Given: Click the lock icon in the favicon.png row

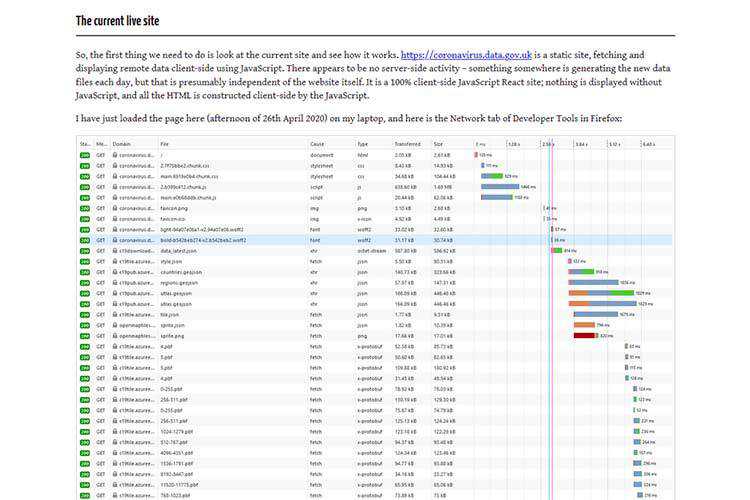Looking at the screenshot, I should click(x=115, y=208).
